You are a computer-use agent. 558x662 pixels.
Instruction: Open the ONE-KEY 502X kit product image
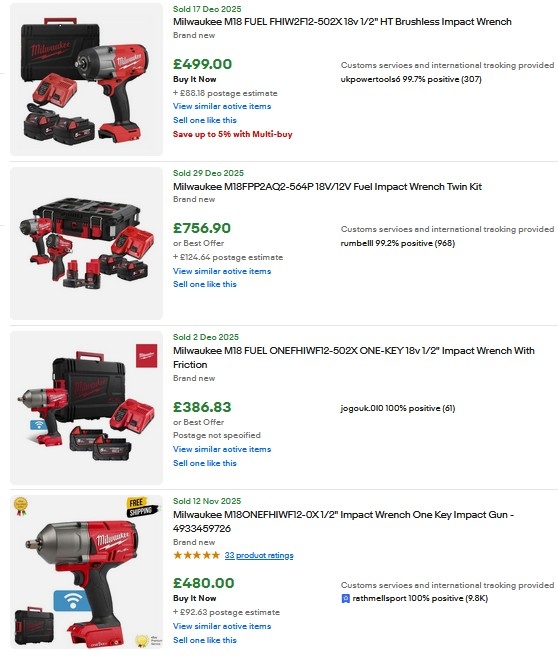86,408
